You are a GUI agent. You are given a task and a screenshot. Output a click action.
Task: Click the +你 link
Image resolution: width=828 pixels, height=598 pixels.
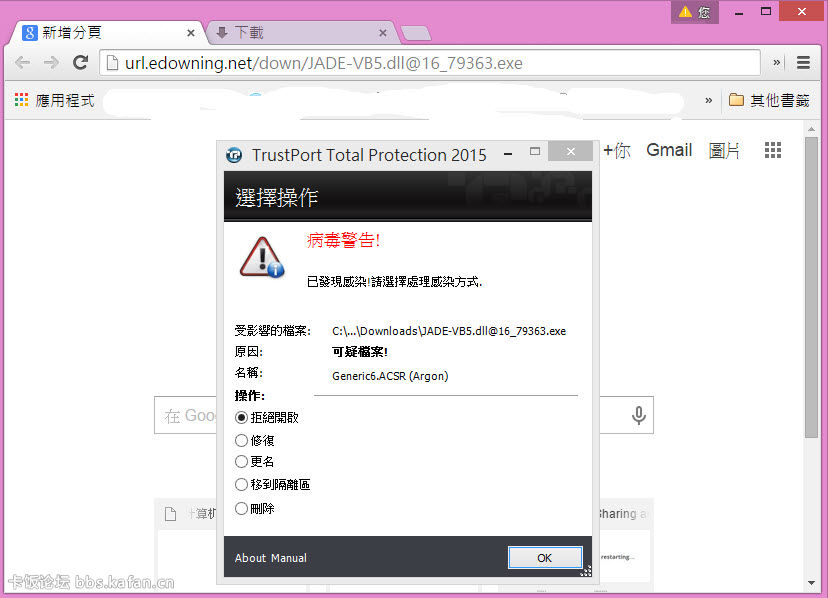coord(616,151)
